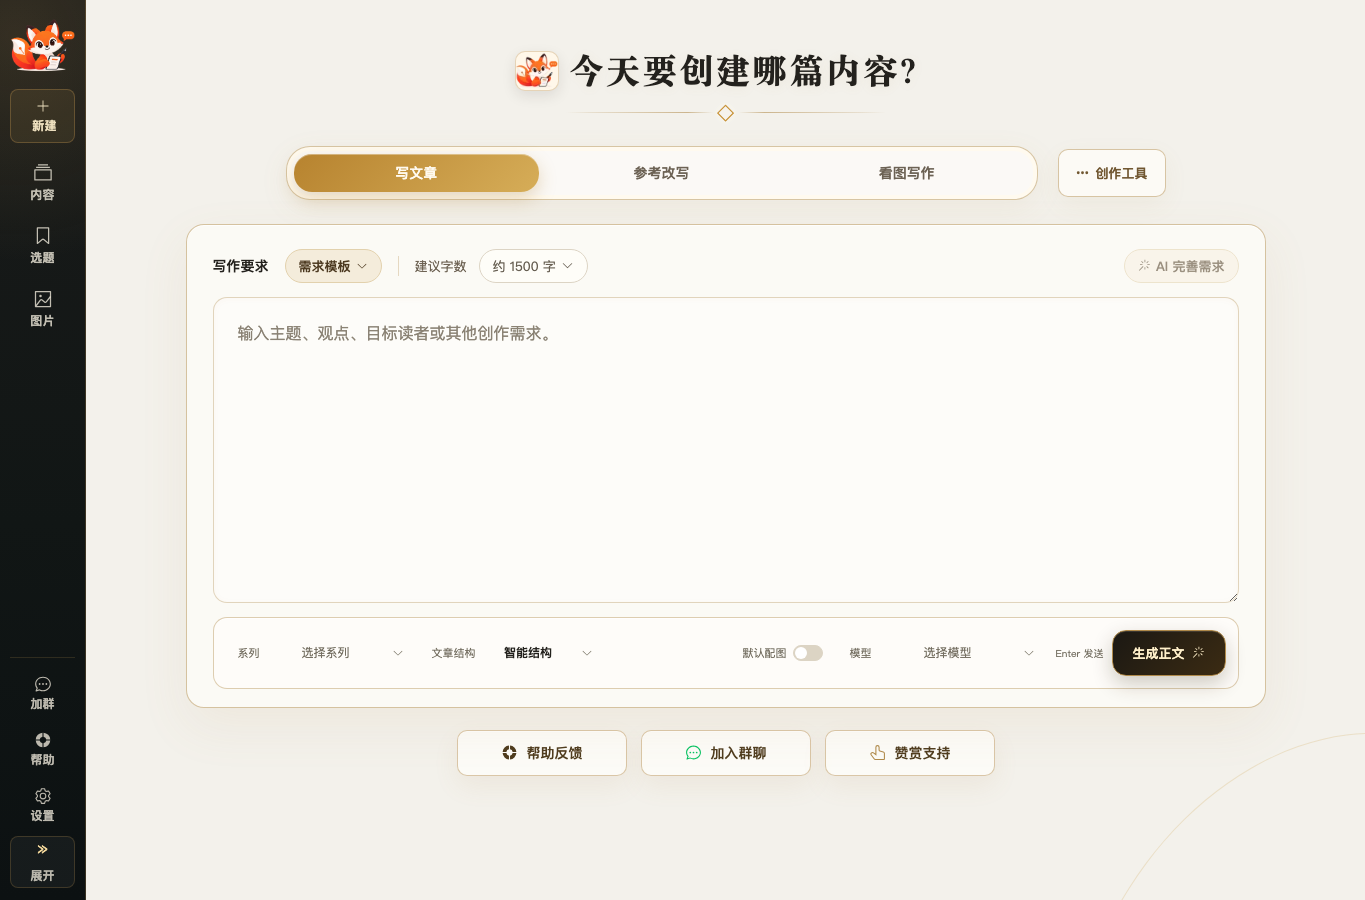1365x900 pixels.
Task: Click the 建议字数 label
Action: pos(440,266)
